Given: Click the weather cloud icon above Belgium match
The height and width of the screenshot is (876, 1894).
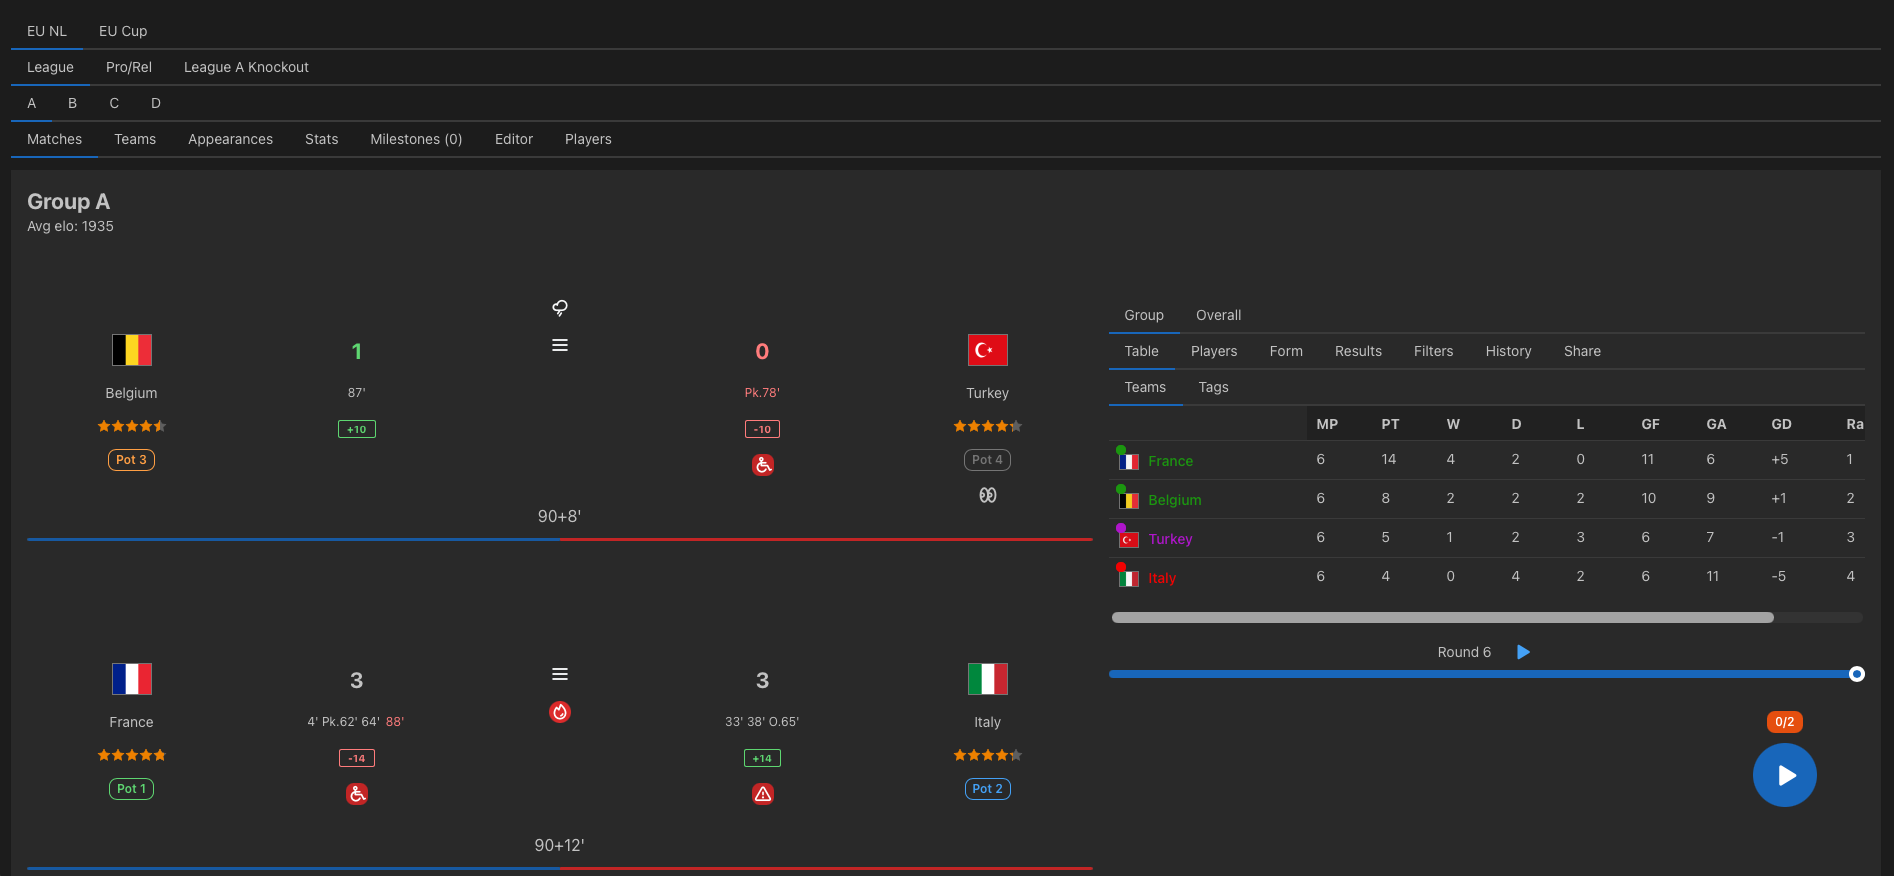Looking at the screenshot, I should [560, 307].
